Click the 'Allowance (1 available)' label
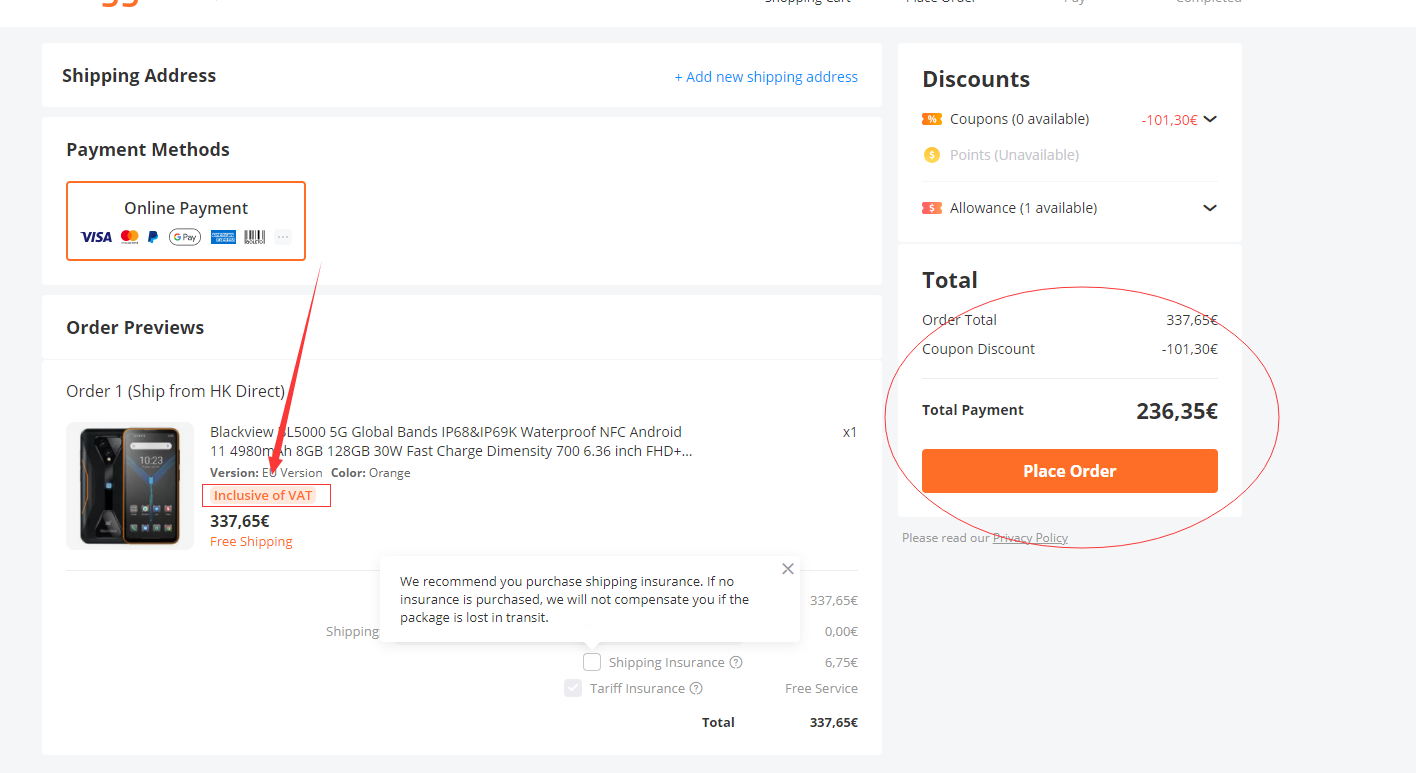The height and width of the screenshot is (773, 1416). (x=1023, y=208)
